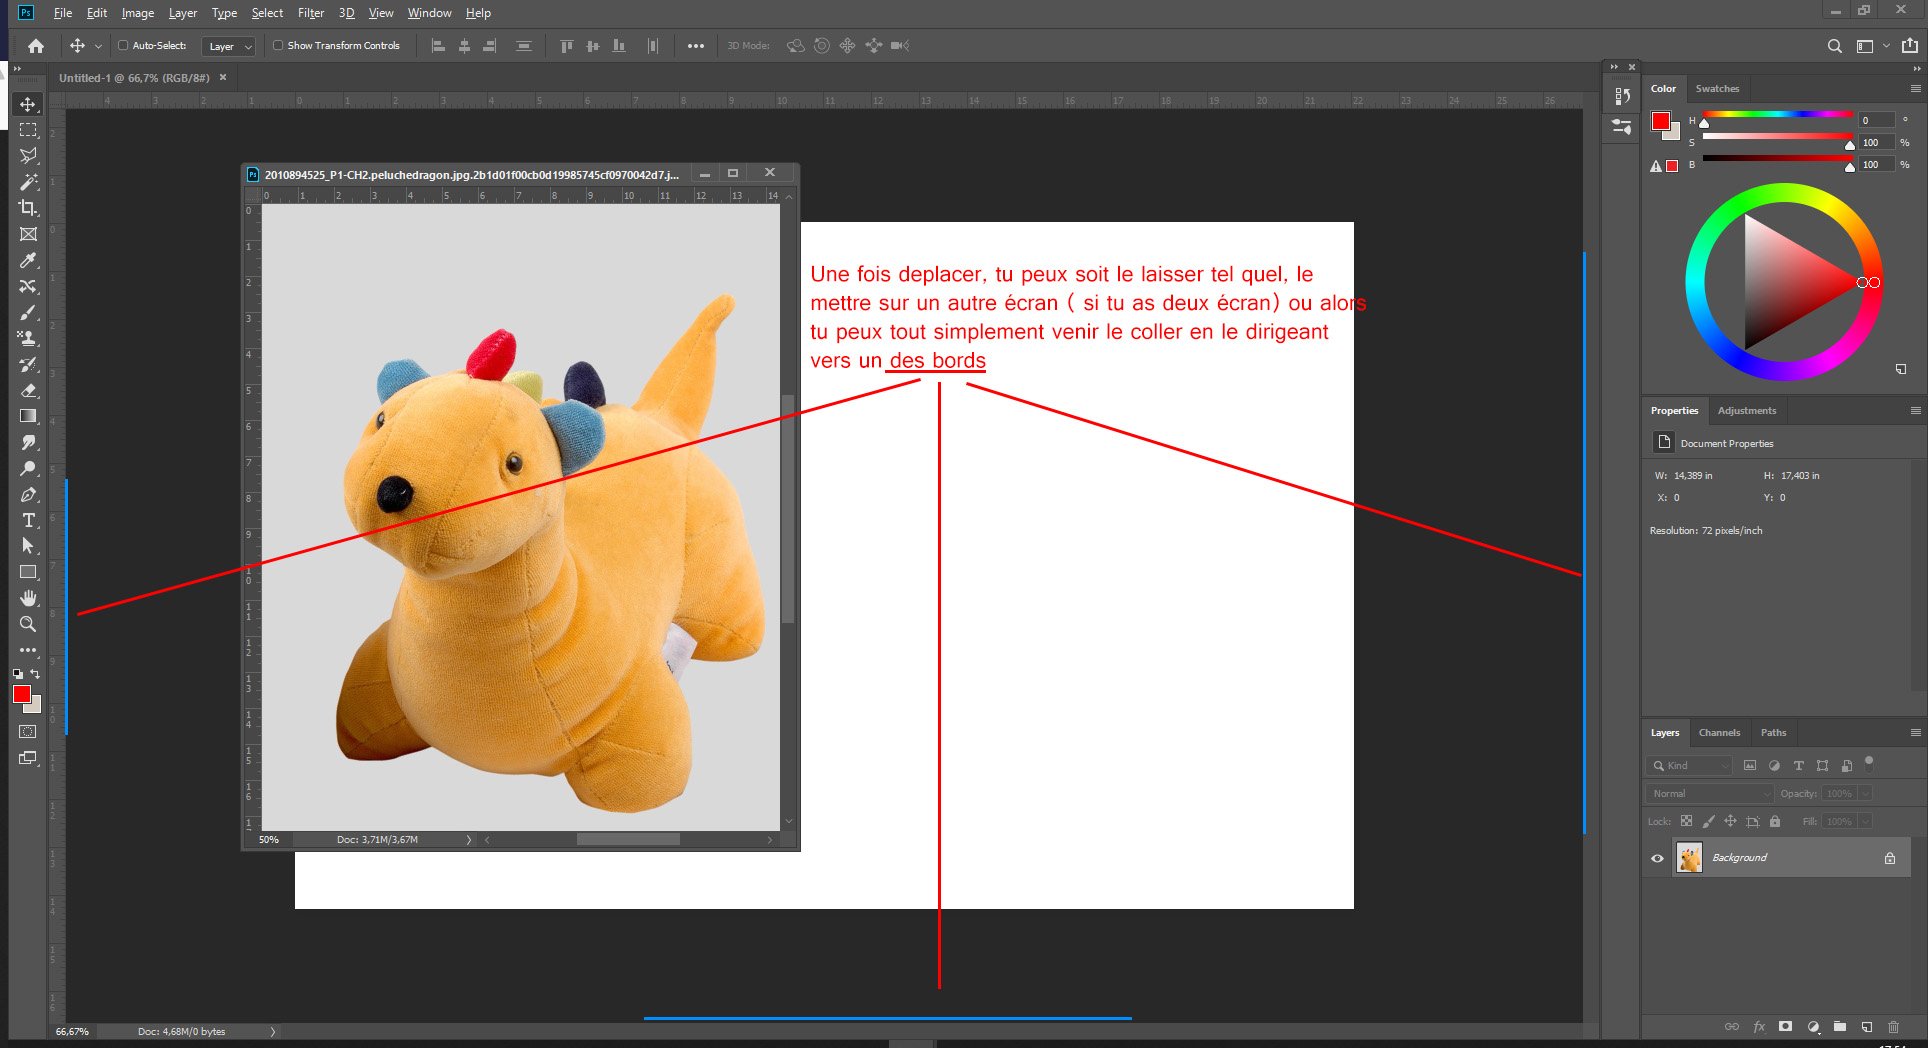
Task: Select the Horizontal Type tool
Action: 28,520
